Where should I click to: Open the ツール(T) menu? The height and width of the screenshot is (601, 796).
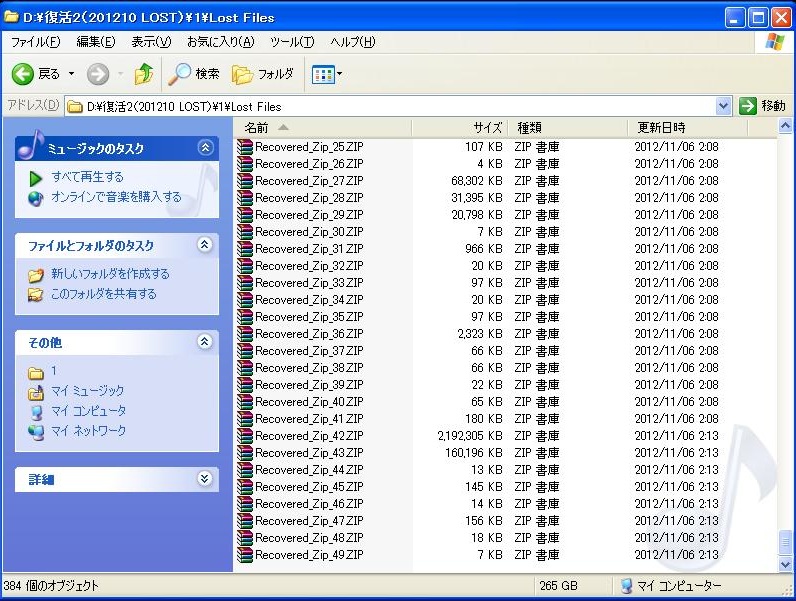292,42
